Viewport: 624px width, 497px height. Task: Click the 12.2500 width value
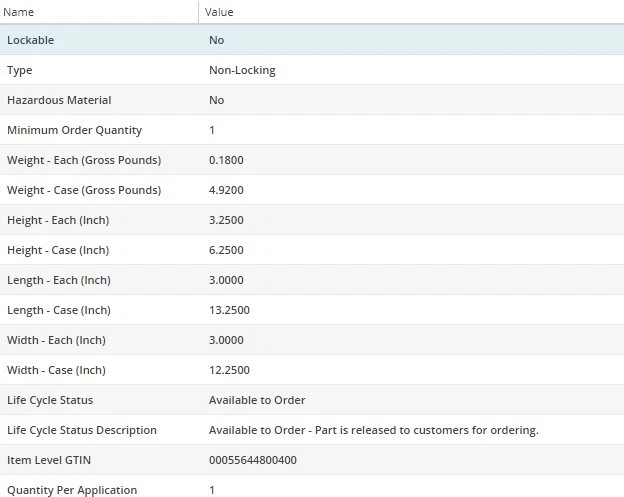(x=229, y=370)
